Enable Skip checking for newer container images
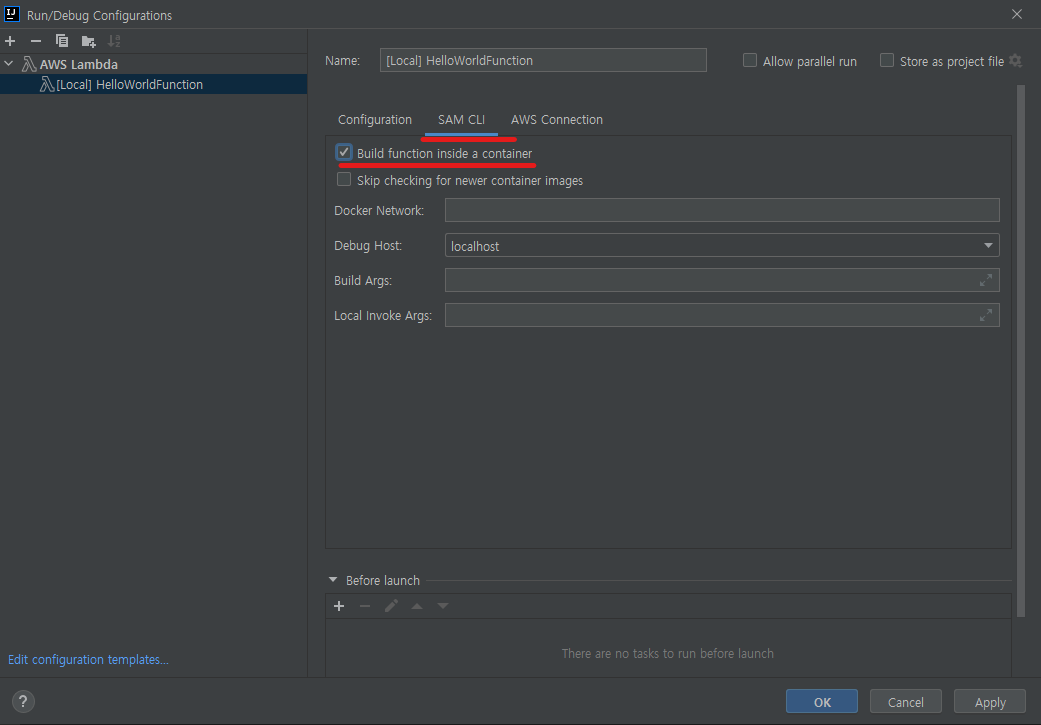1041x725 pixels. [x=344, y=179]
